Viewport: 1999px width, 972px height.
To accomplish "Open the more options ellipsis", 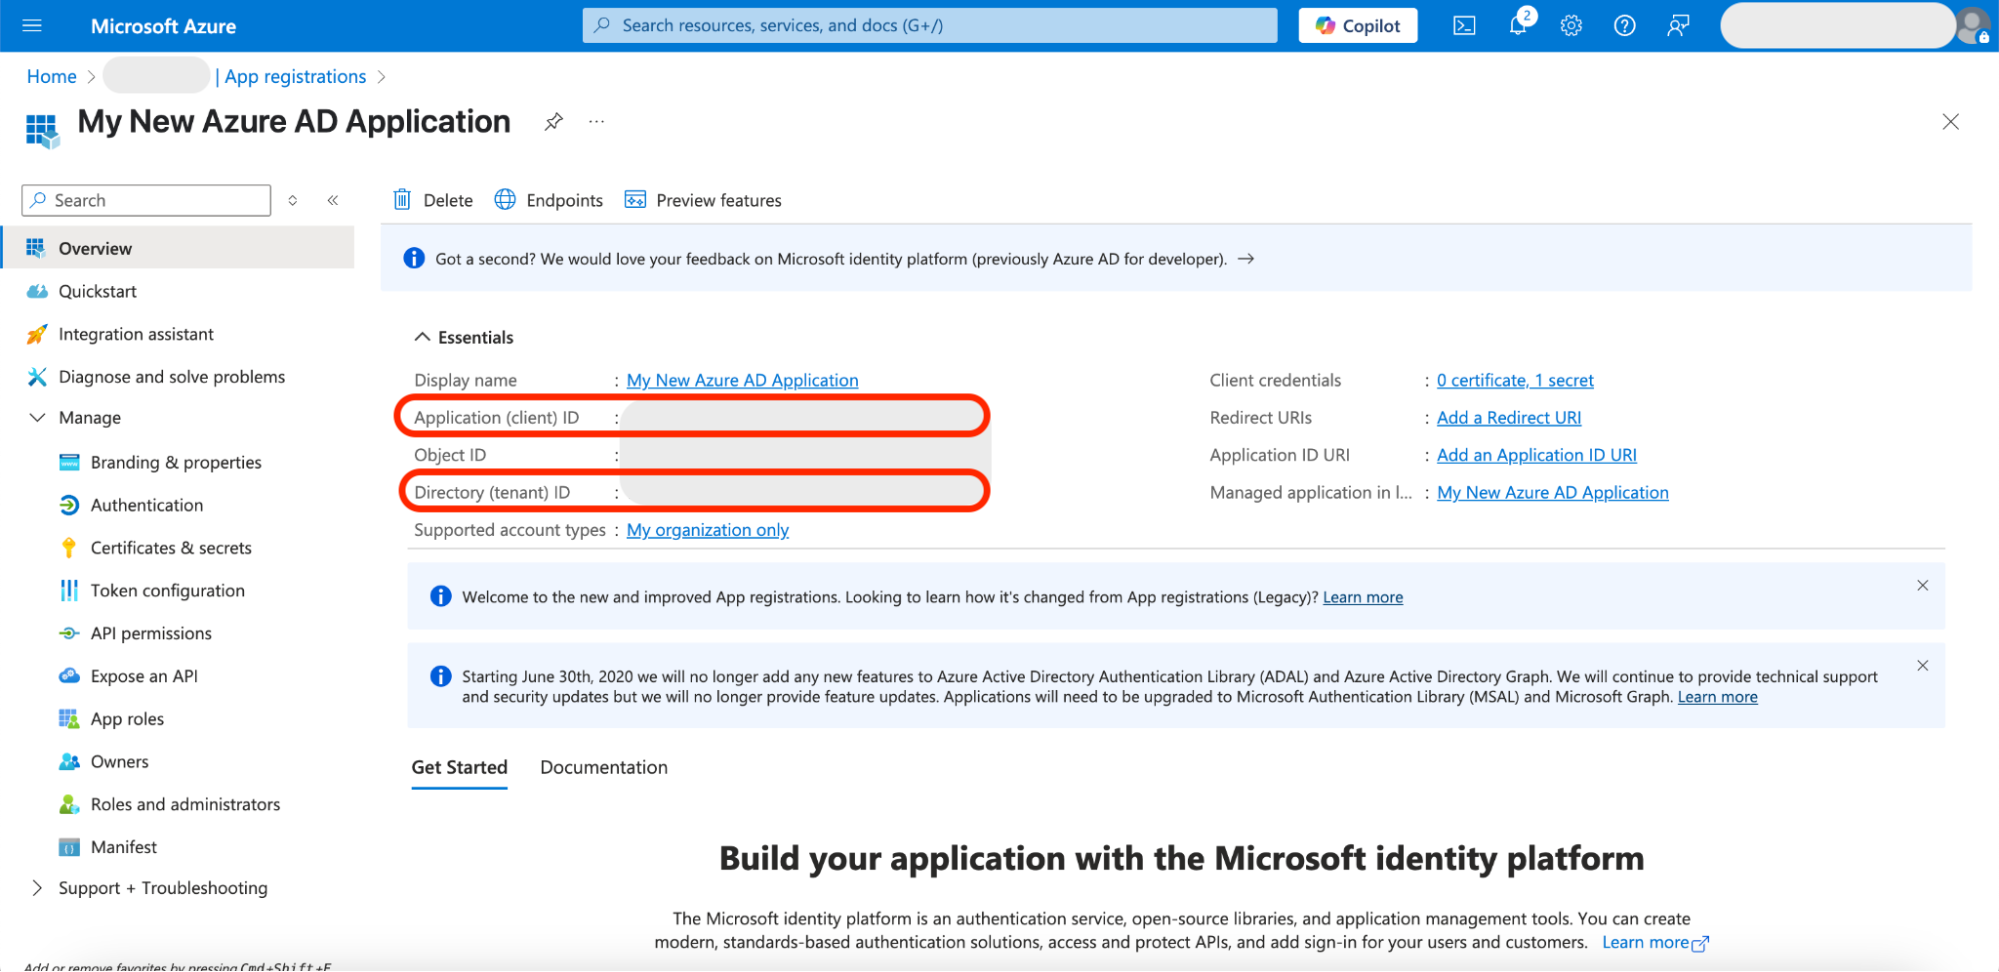I will pos(597,122).
